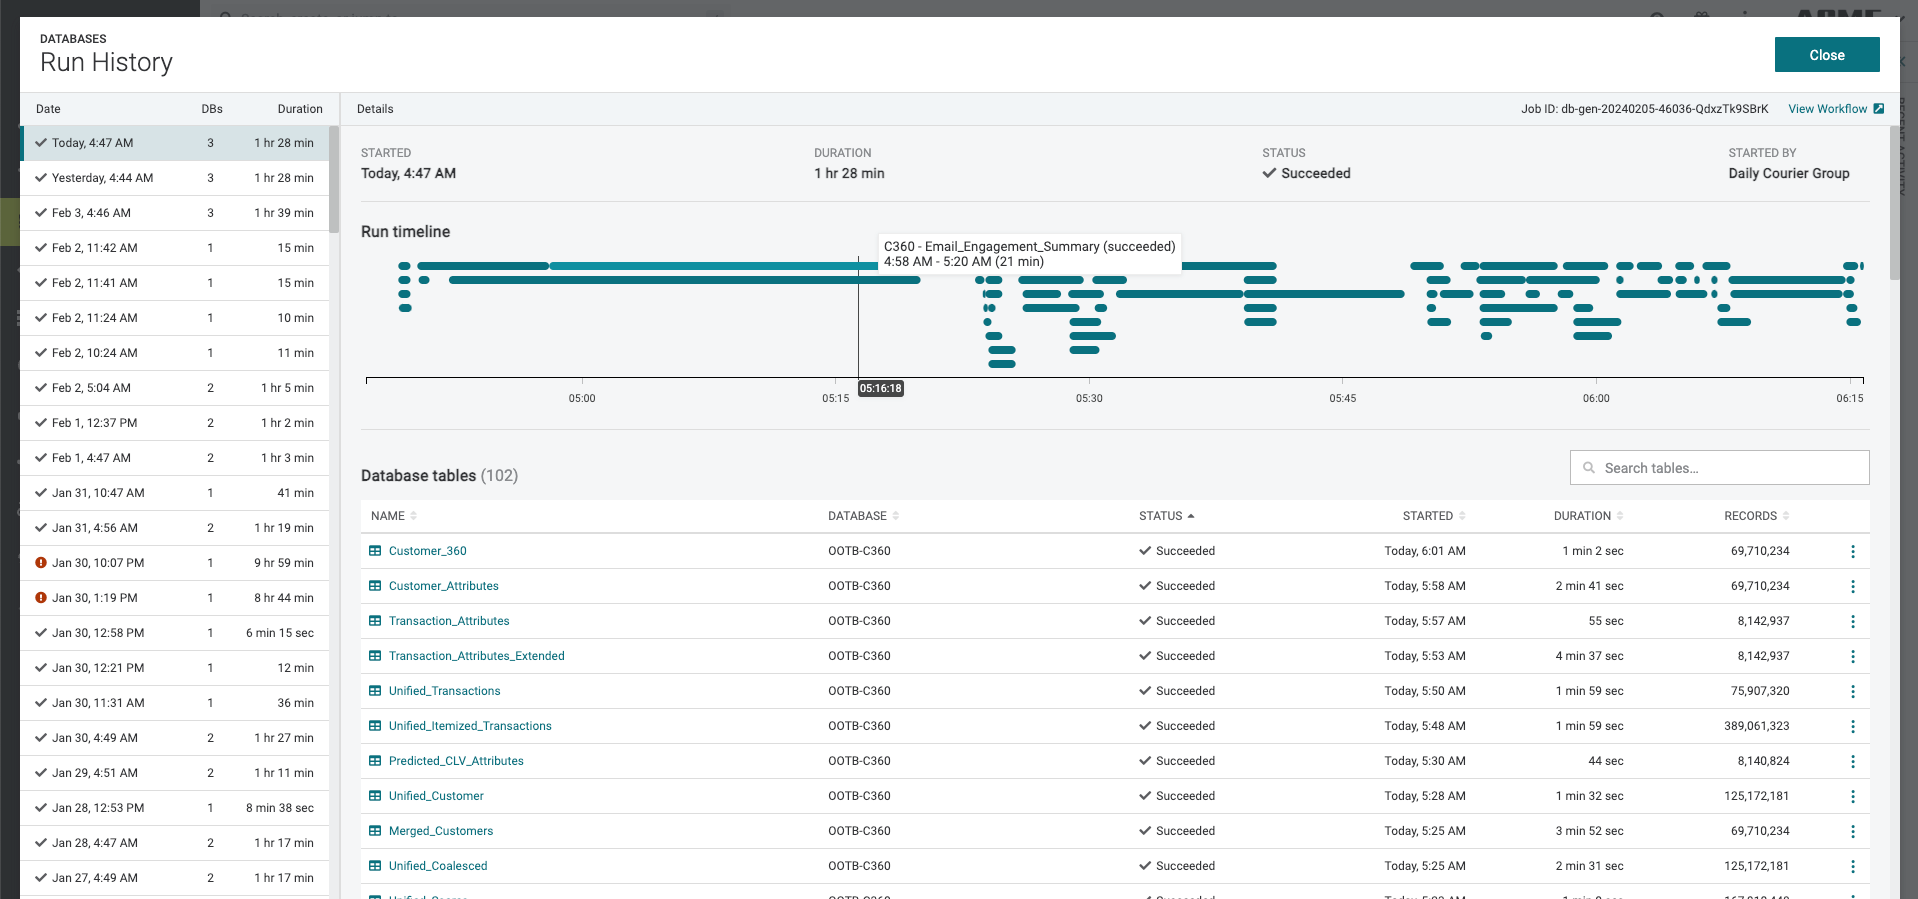Open kebab menu for the Merged_Customers row
The width and height of the screenshot is (1918, 899).
(1852, 832)
